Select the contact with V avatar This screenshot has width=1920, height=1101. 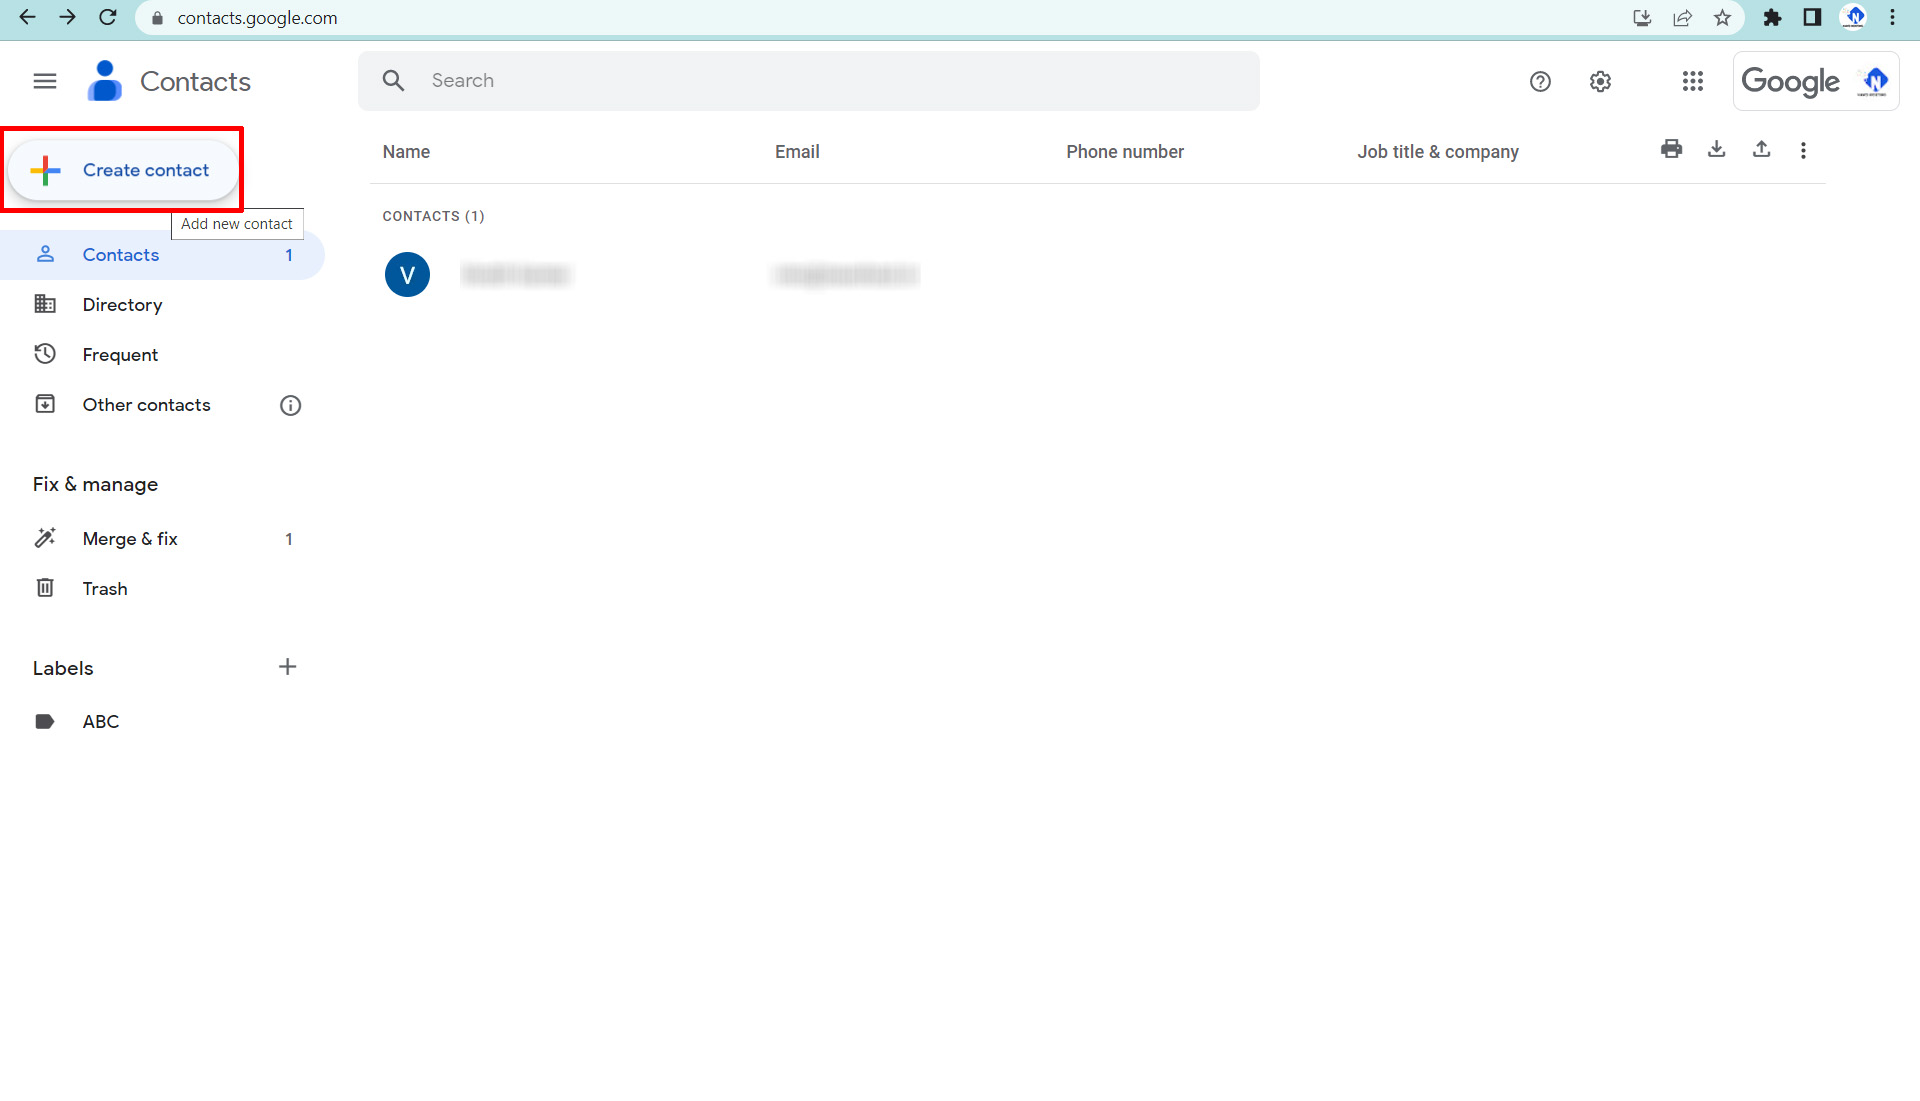click(x=407, y=275)
